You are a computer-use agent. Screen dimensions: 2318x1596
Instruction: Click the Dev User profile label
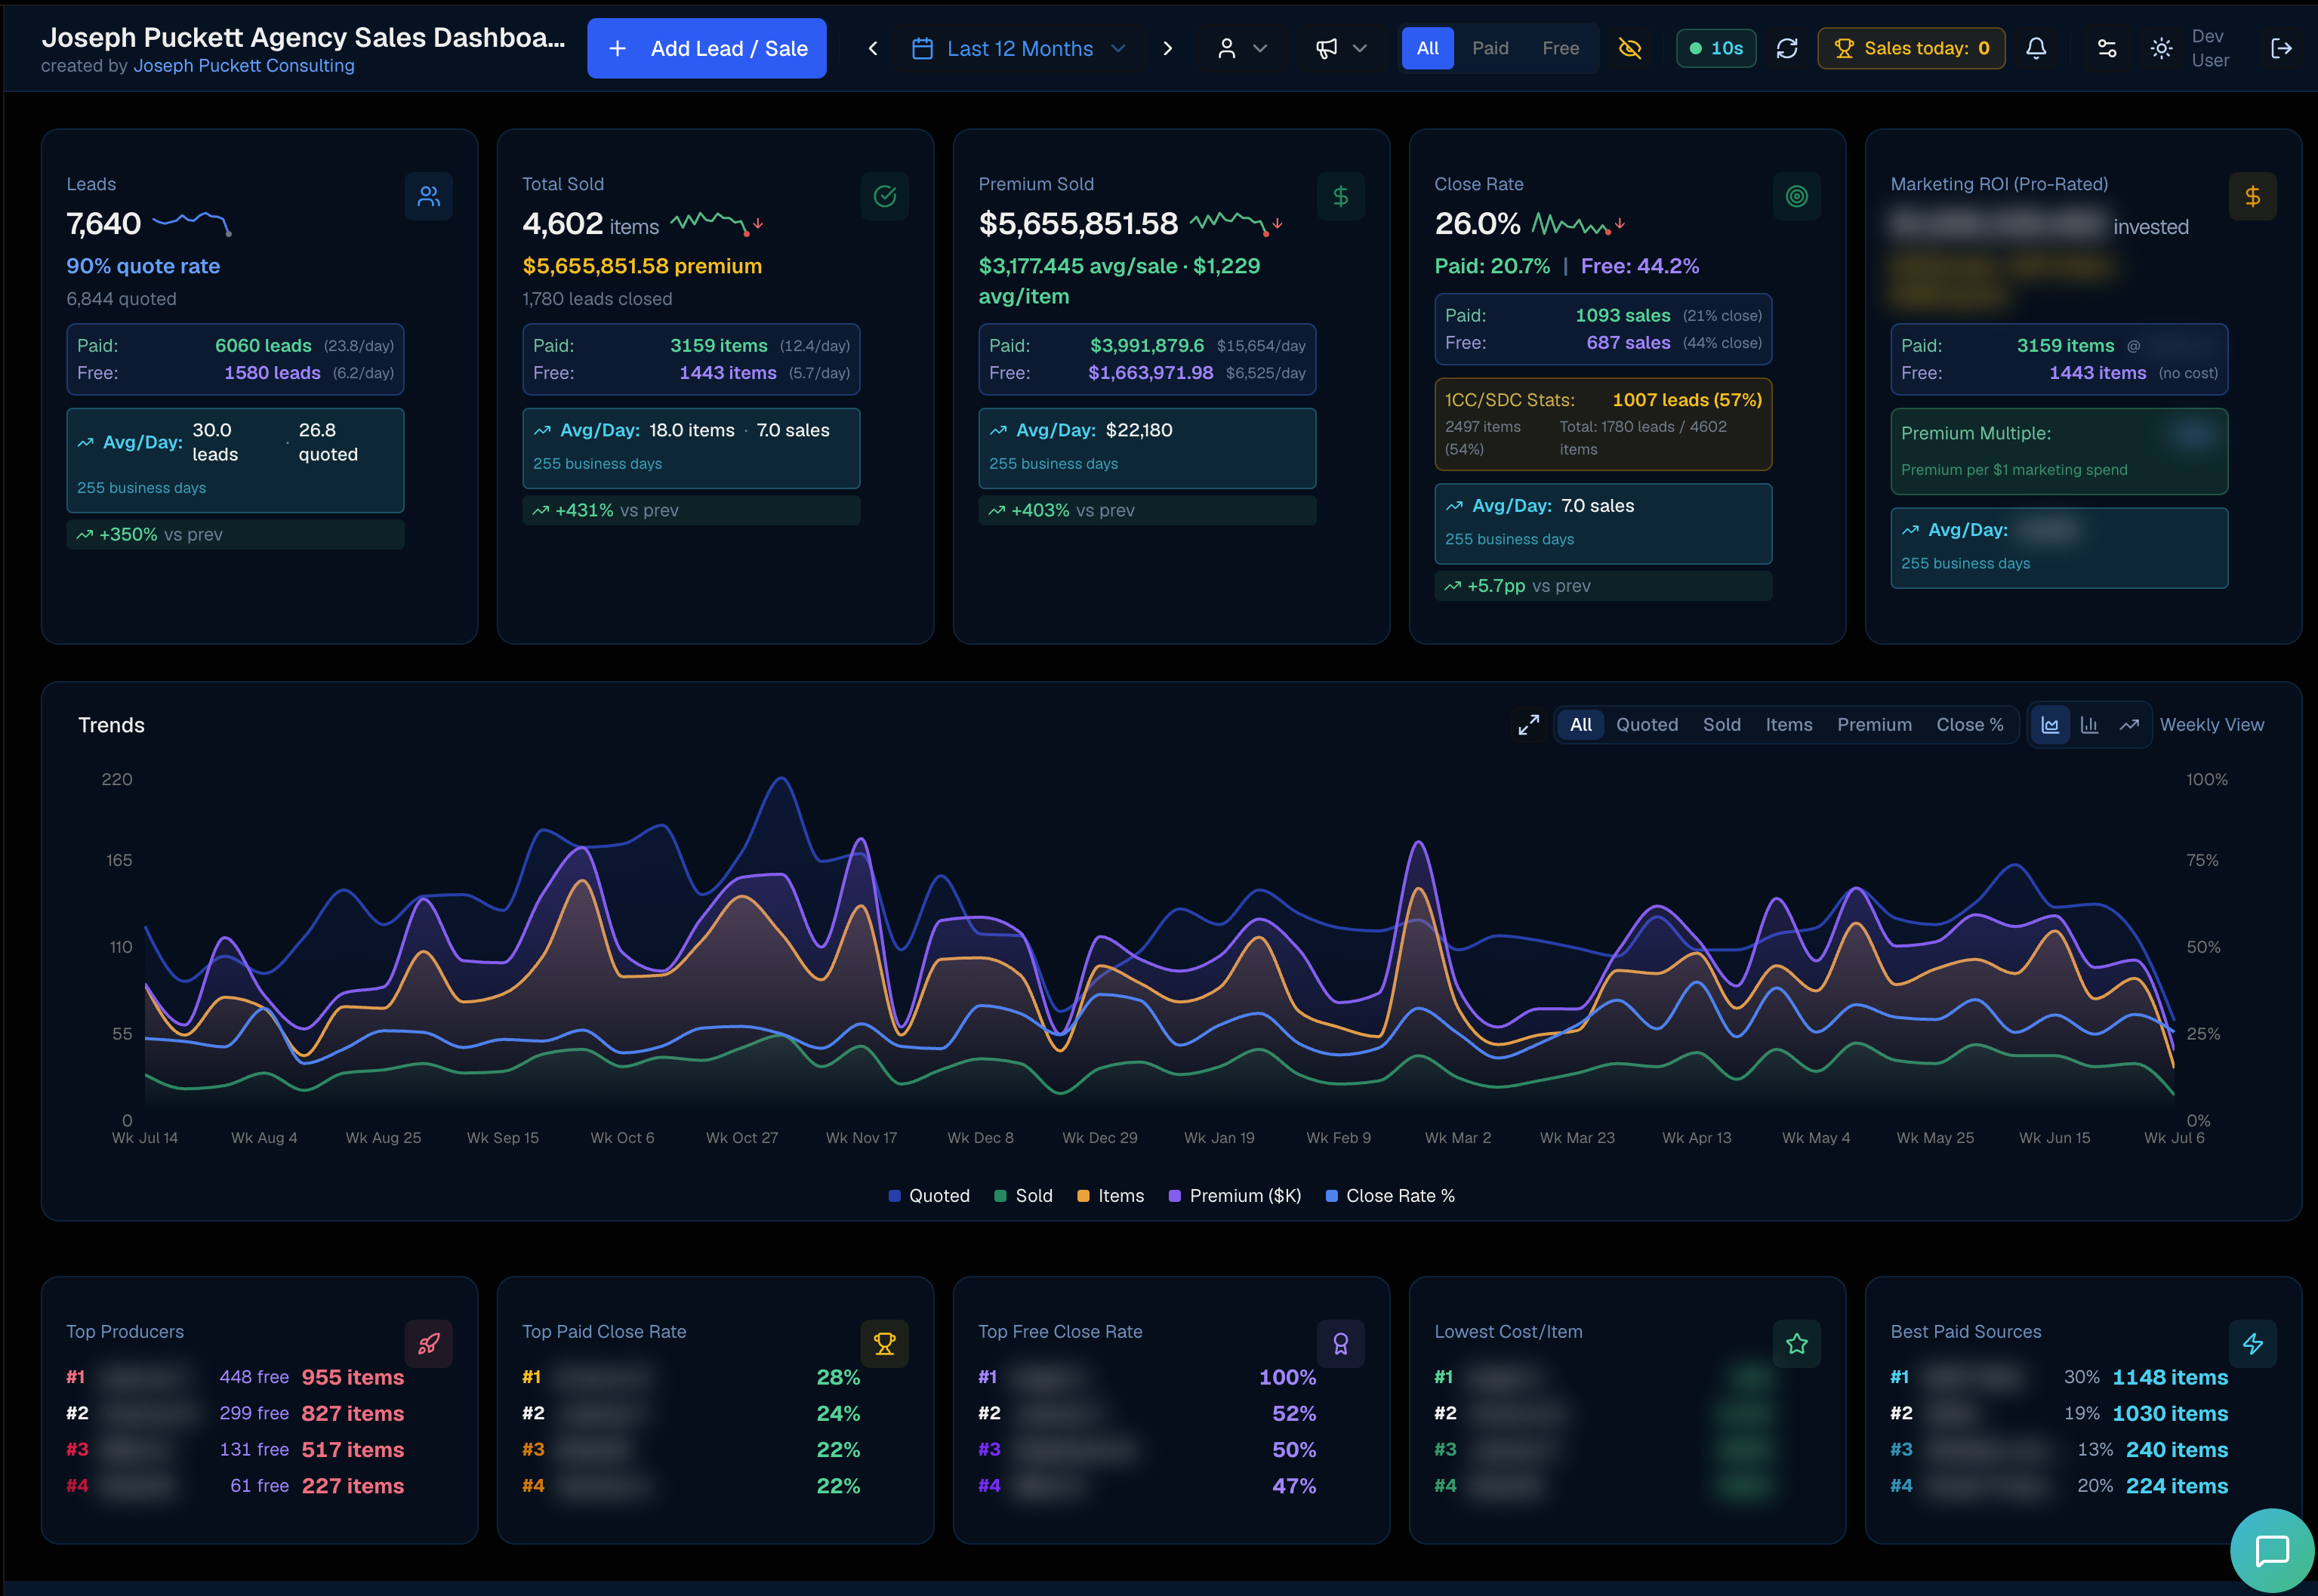click(2210, 48)
